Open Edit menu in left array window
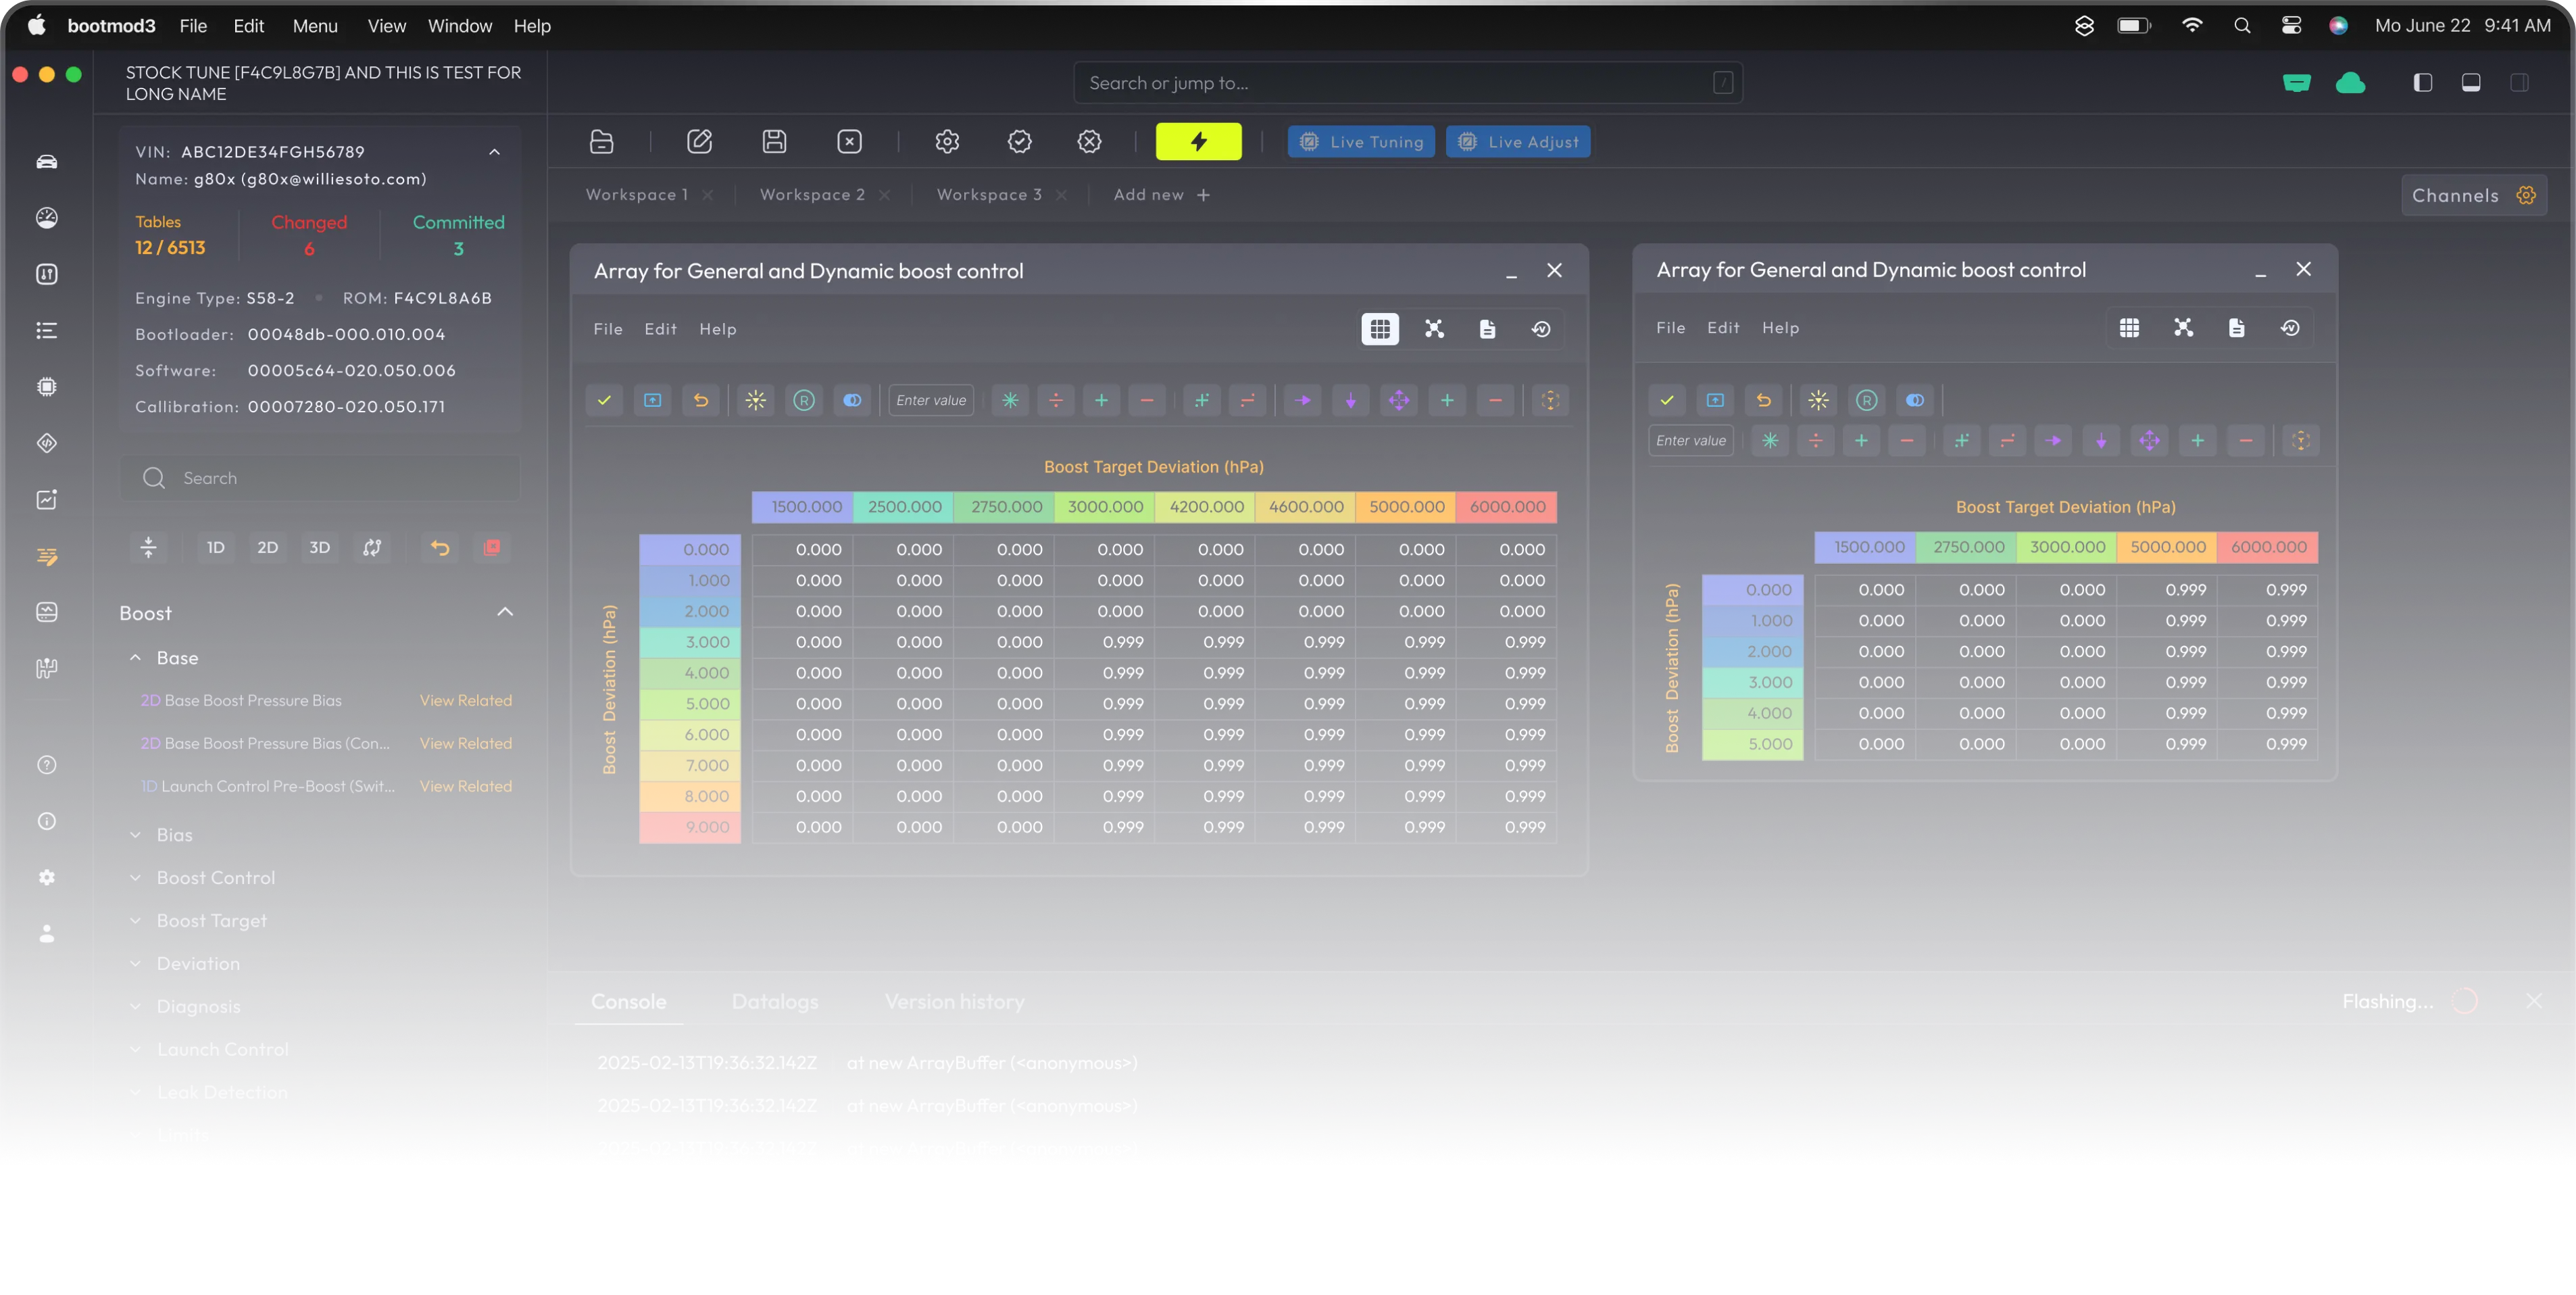 tap(660, 329)
